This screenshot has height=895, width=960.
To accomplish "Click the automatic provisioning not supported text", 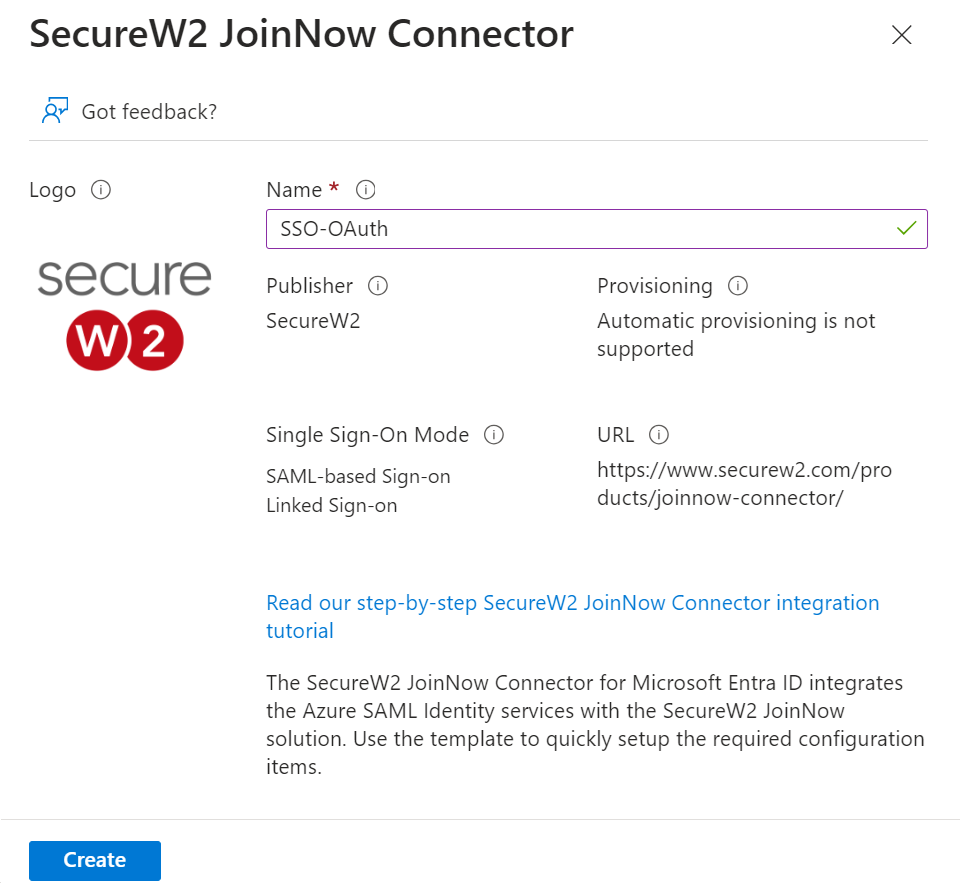I will [735, 335].
